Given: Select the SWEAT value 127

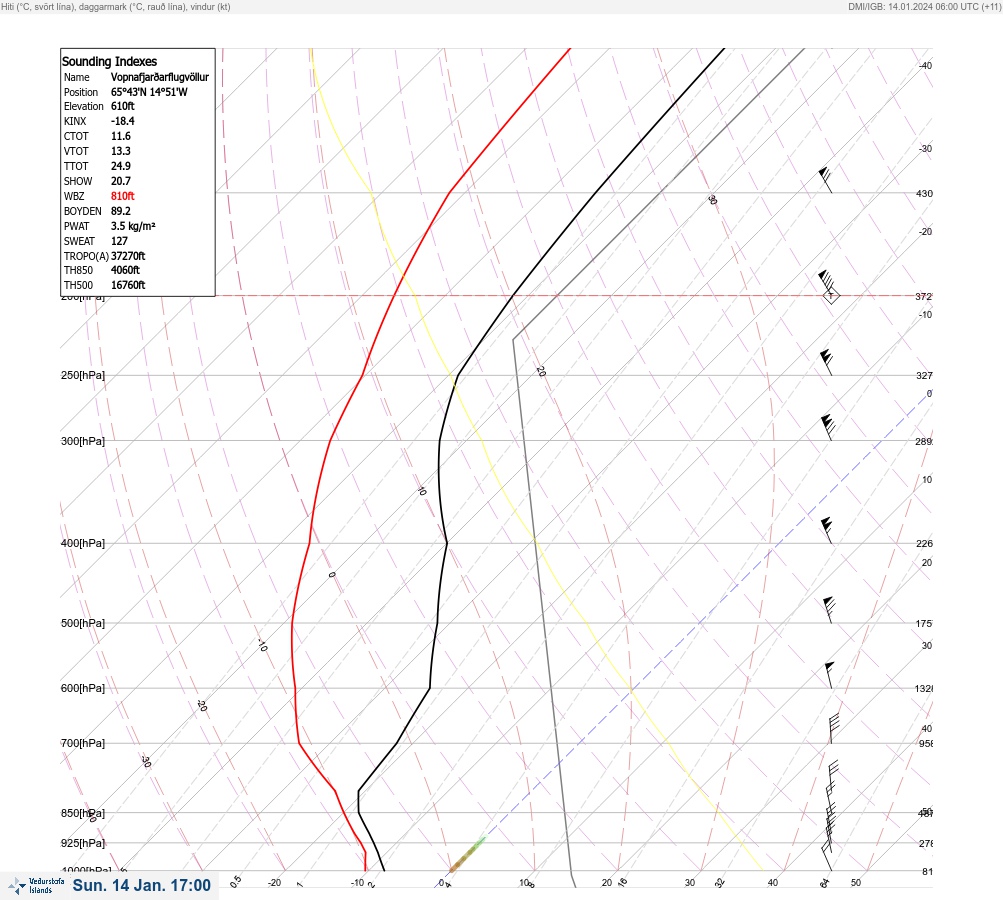Looking at the screenshot, I should 119,241.
